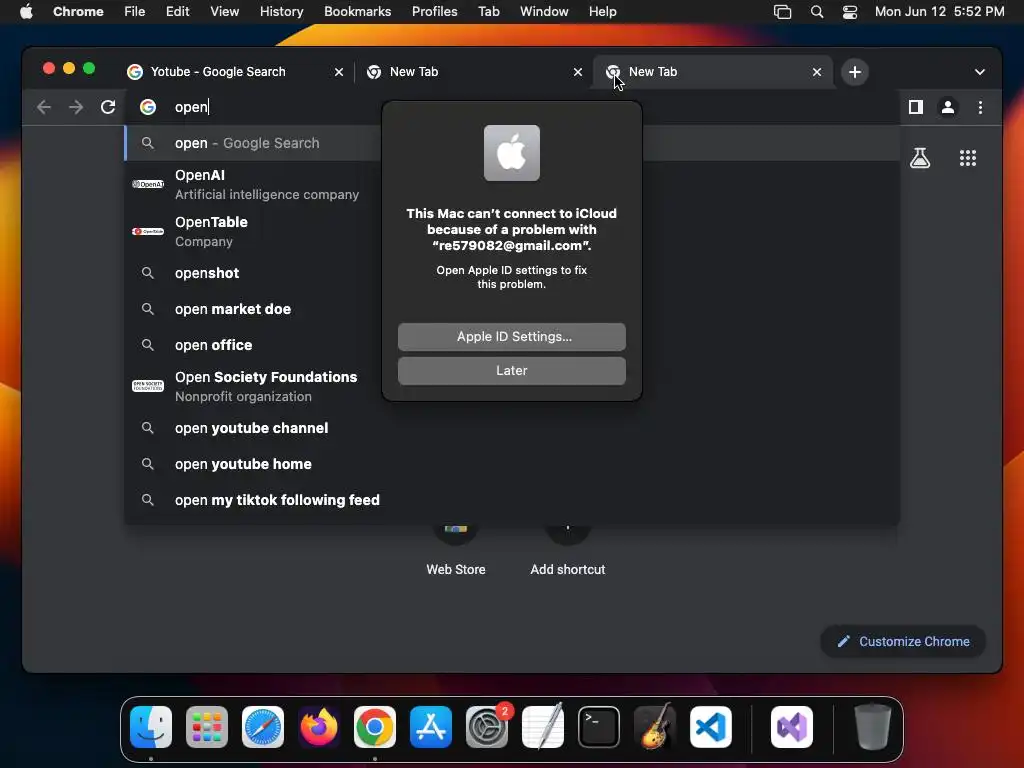Image resolution: width=1024 pixels, height=768 pixels.
Task: Open the Help menu
Action: coord(602,12)
